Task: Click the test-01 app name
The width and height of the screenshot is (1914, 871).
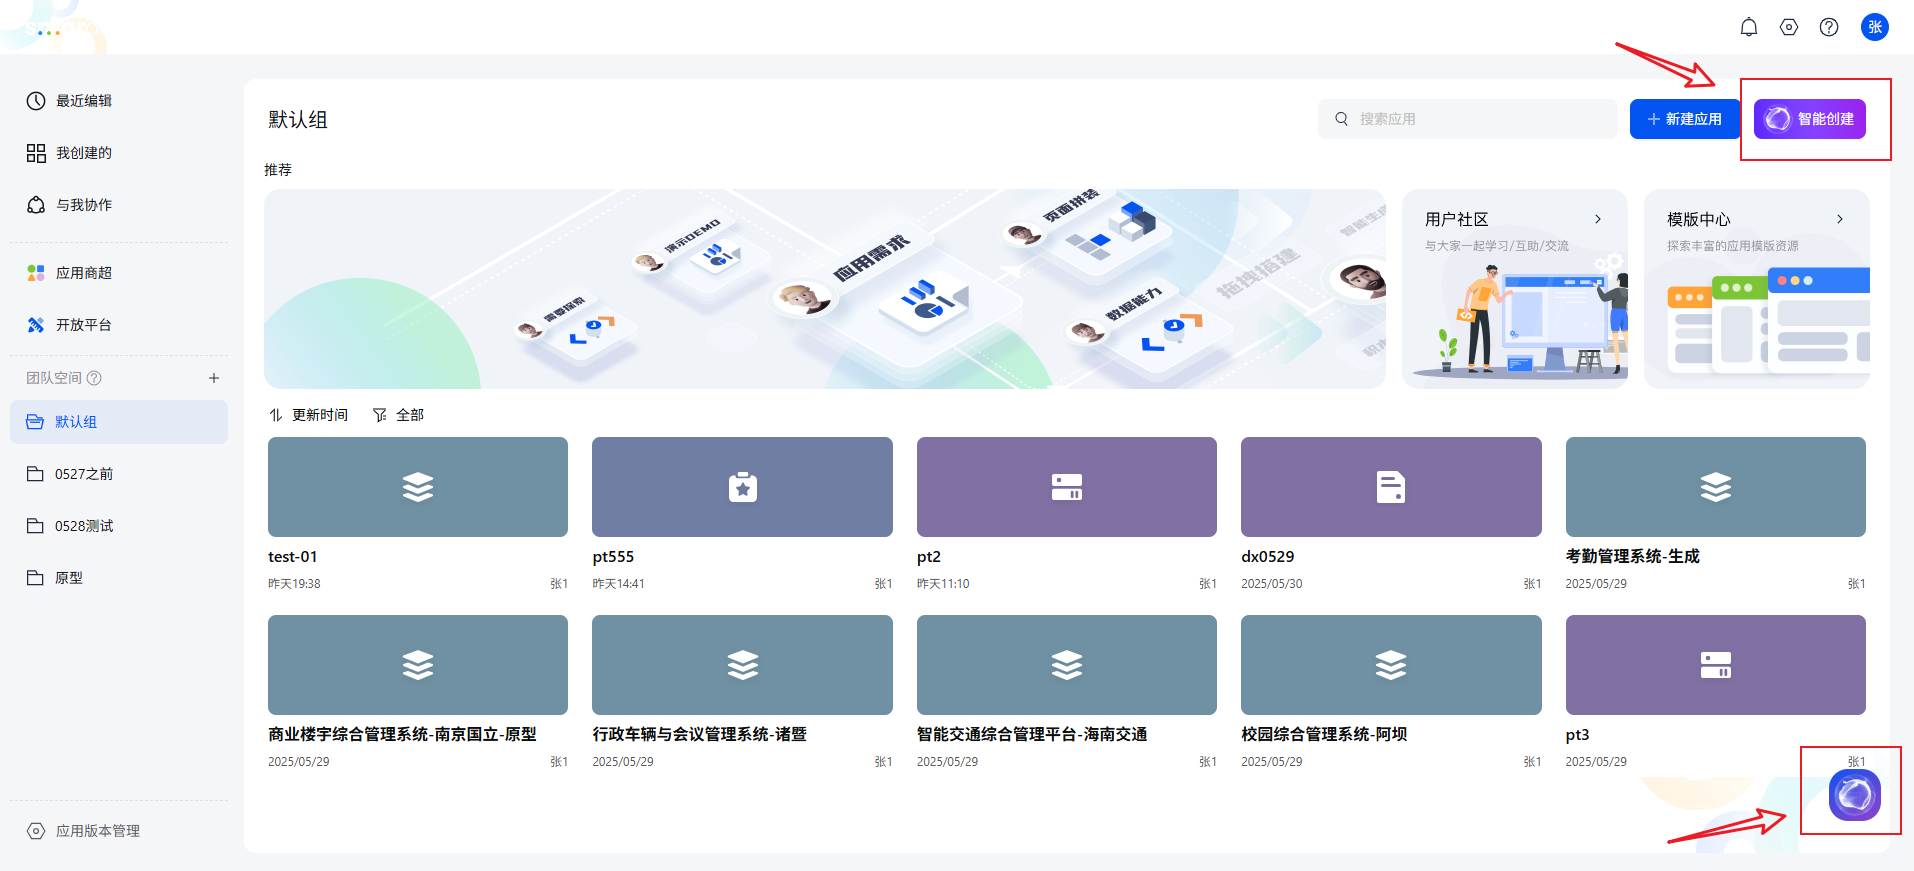Action: (x=293, y=557)
